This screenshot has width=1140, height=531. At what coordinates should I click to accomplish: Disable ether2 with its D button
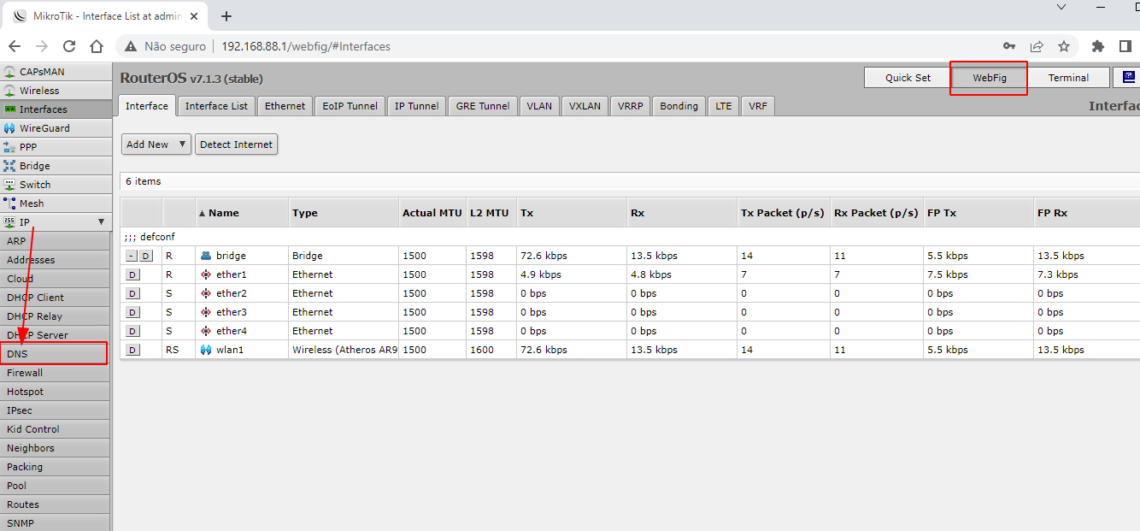(132, 294)
